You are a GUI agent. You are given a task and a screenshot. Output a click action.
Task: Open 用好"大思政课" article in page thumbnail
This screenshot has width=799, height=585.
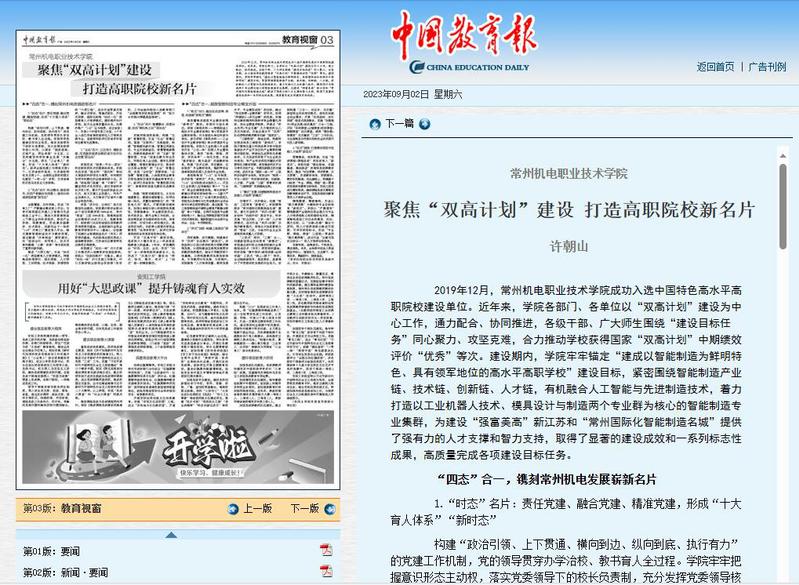[x=150, y=287]
